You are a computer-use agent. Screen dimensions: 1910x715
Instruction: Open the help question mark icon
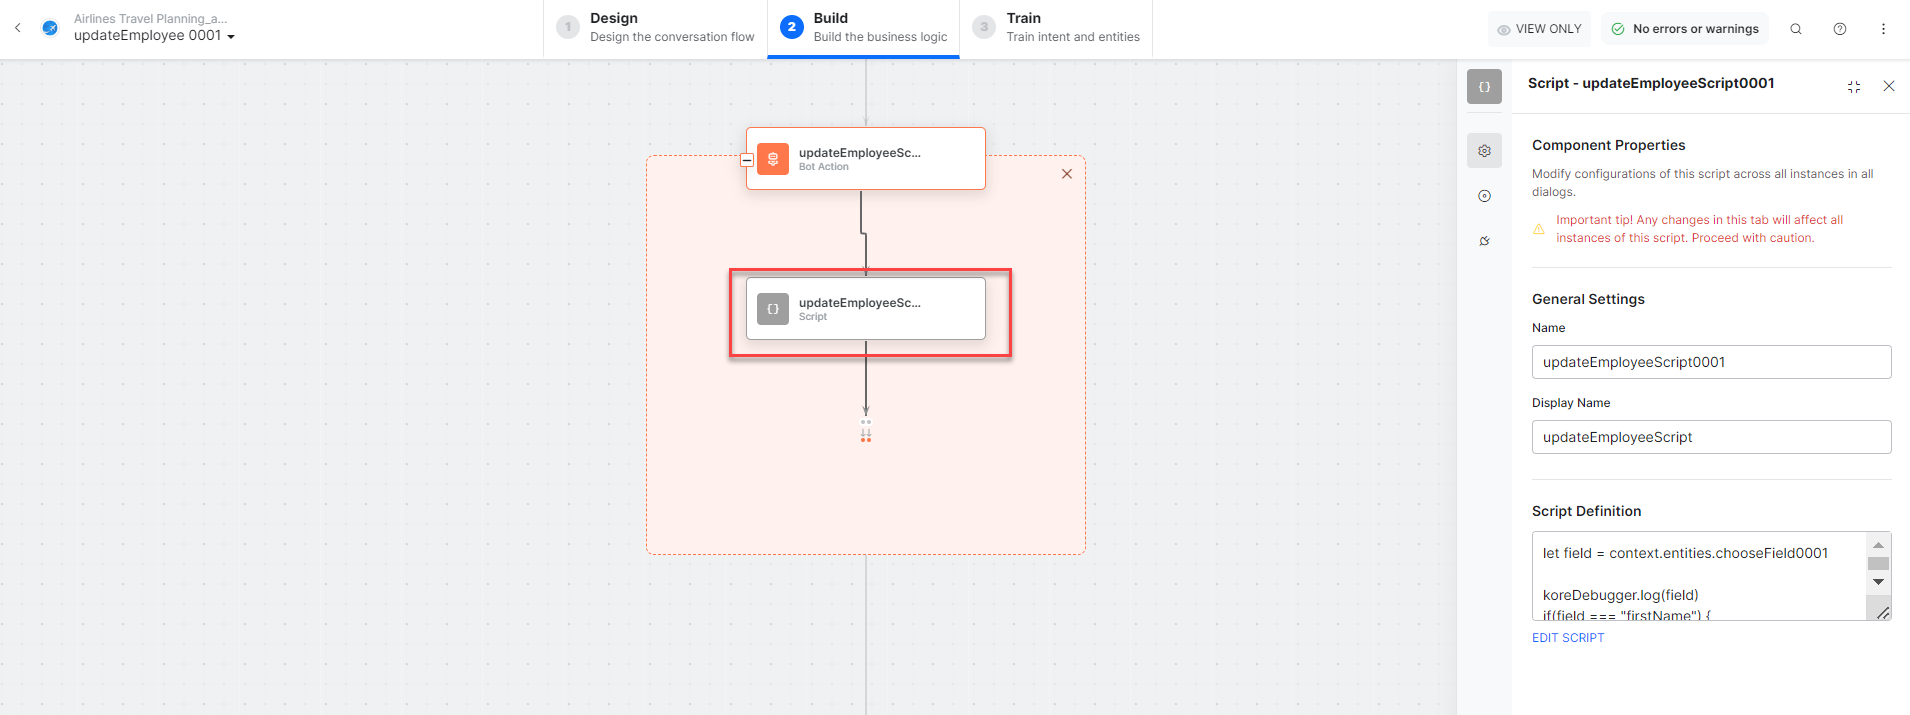(x=1840, y=29)
